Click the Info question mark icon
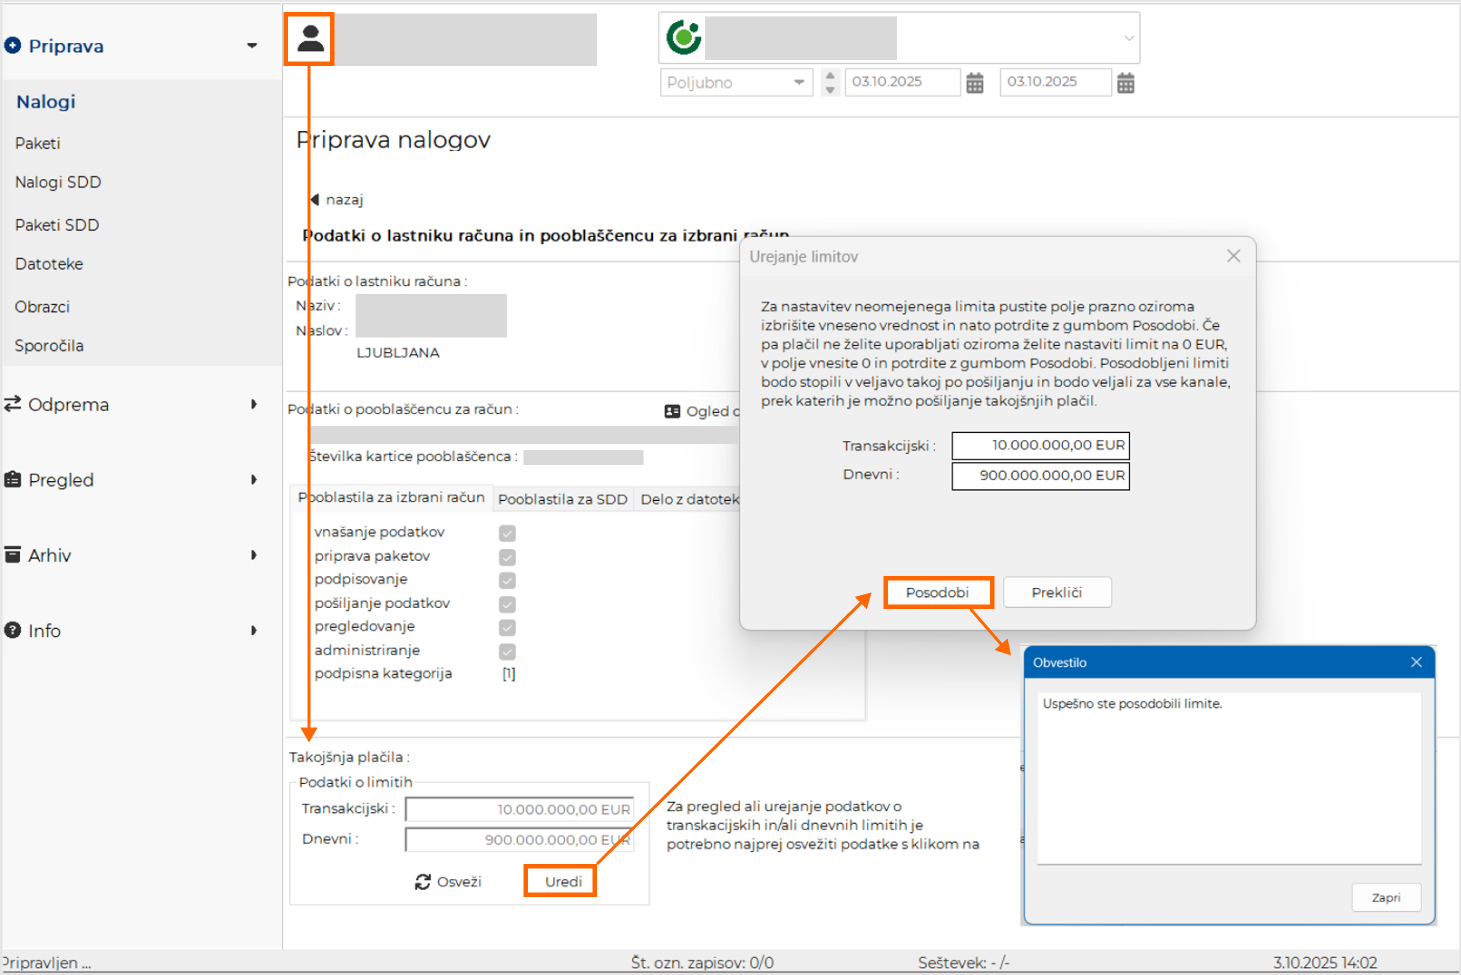The height and width of the screenshot is (975, 1461). (13, 630)
